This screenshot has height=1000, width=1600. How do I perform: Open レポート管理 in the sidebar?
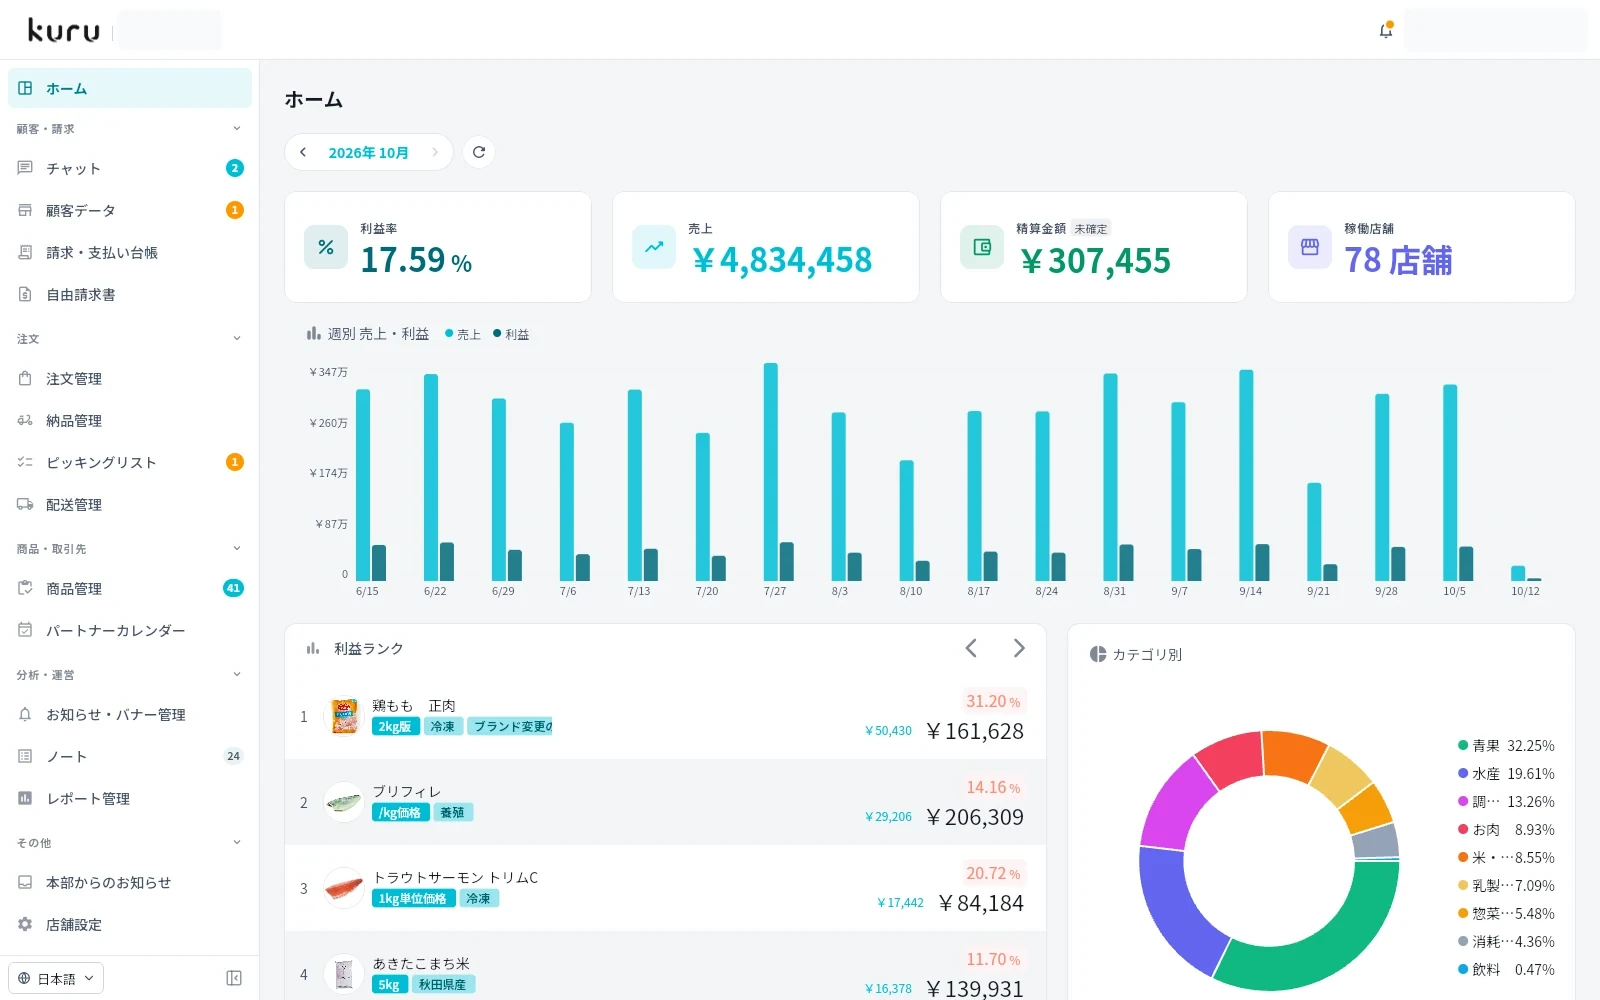click(x=130, y=798)
